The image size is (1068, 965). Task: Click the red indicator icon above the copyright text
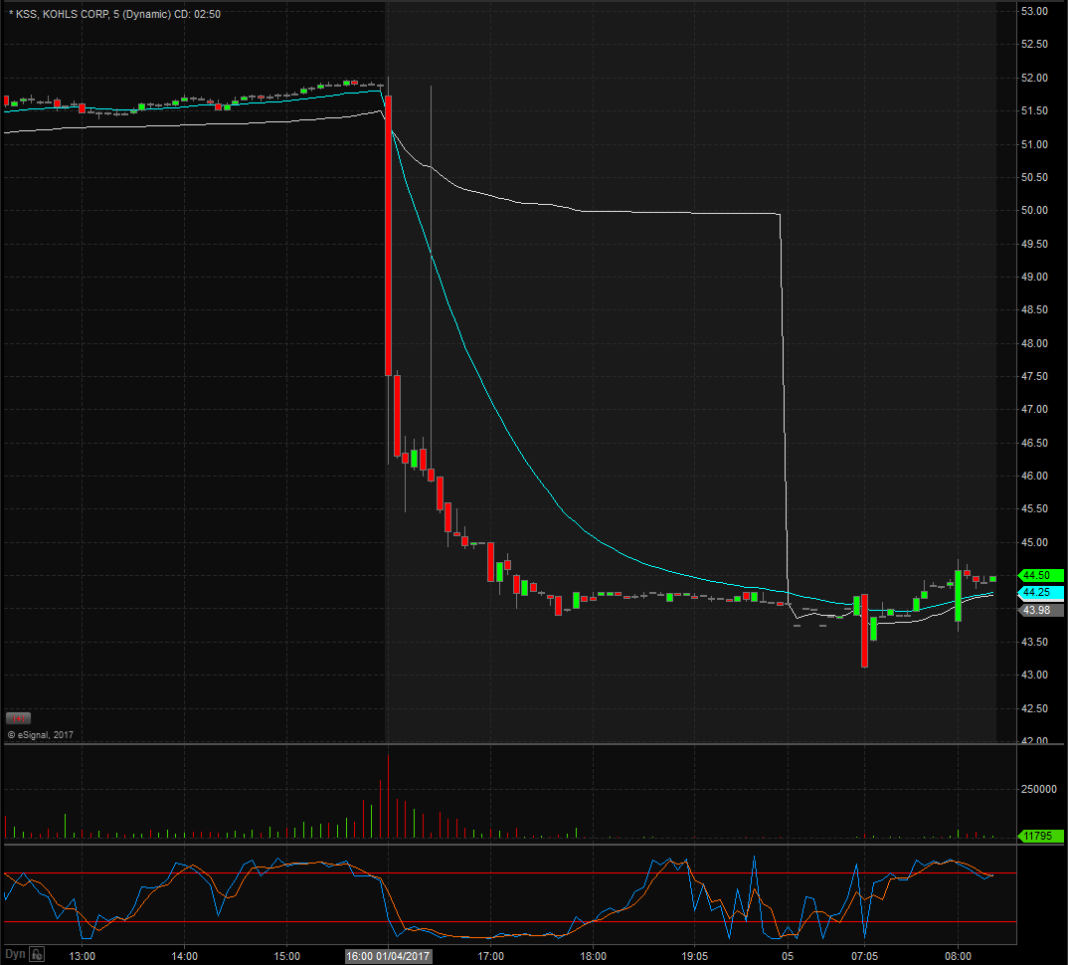pos(17,718)
